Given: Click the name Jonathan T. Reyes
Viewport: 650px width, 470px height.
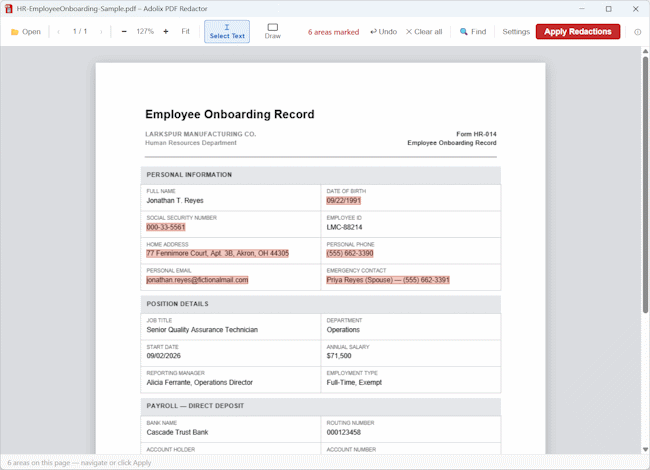Looking at the screenshot, I should (175, 201).
